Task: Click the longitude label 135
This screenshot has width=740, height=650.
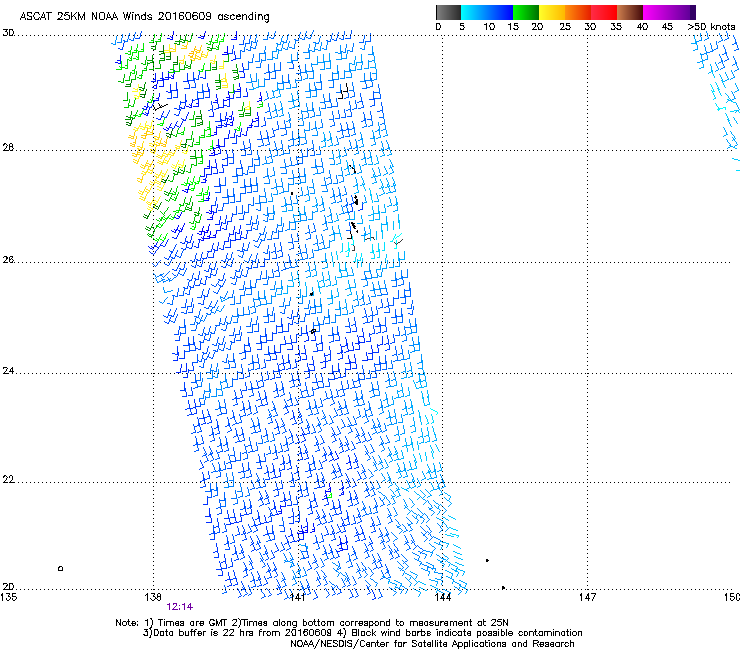Action: (x=8, y=597)
